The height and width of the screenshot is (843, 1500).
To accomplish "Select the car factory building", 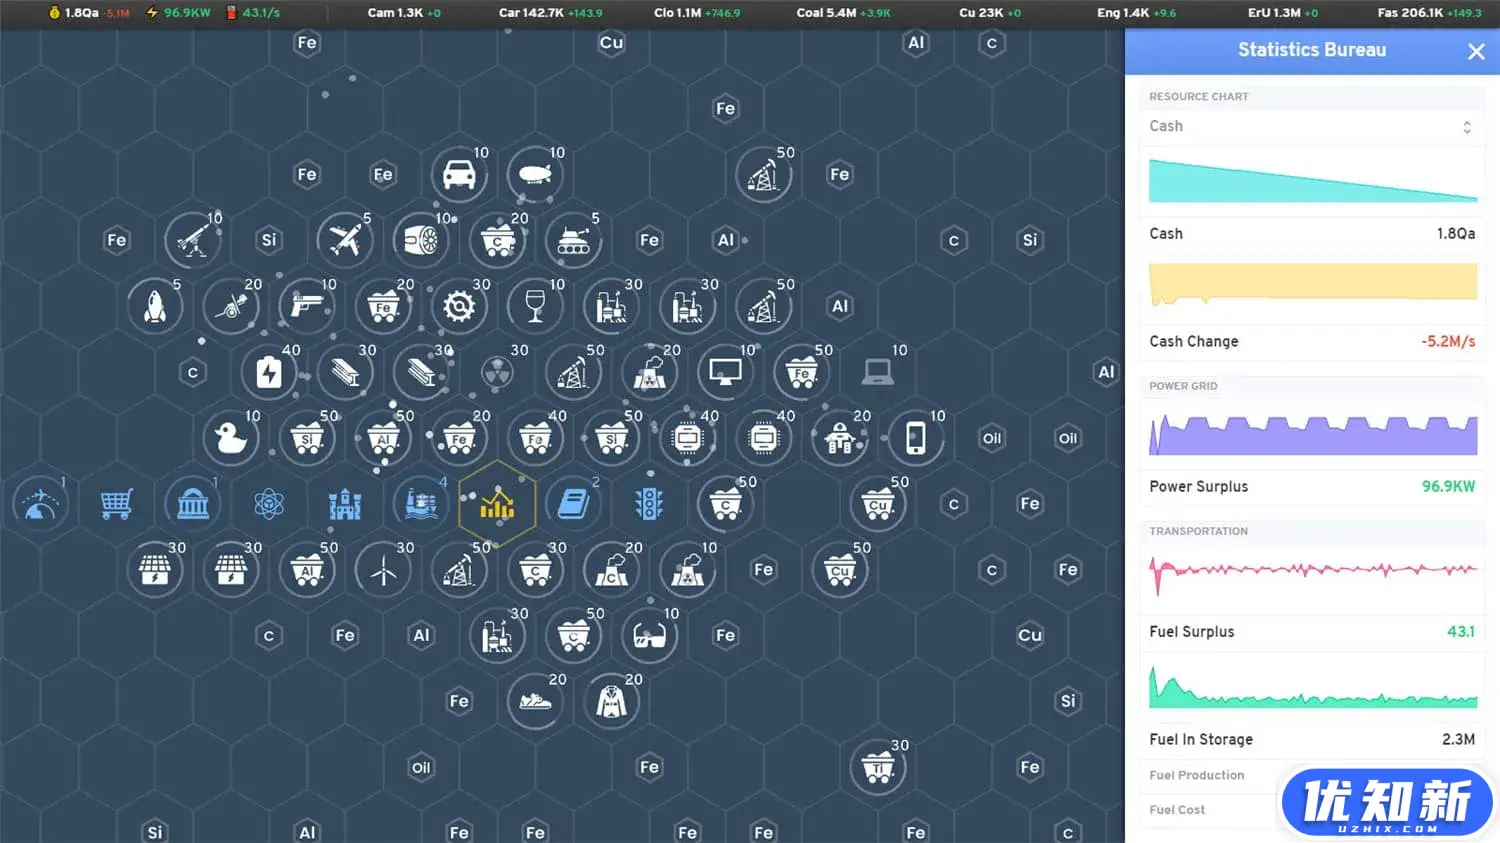I will tap(459, 174).
